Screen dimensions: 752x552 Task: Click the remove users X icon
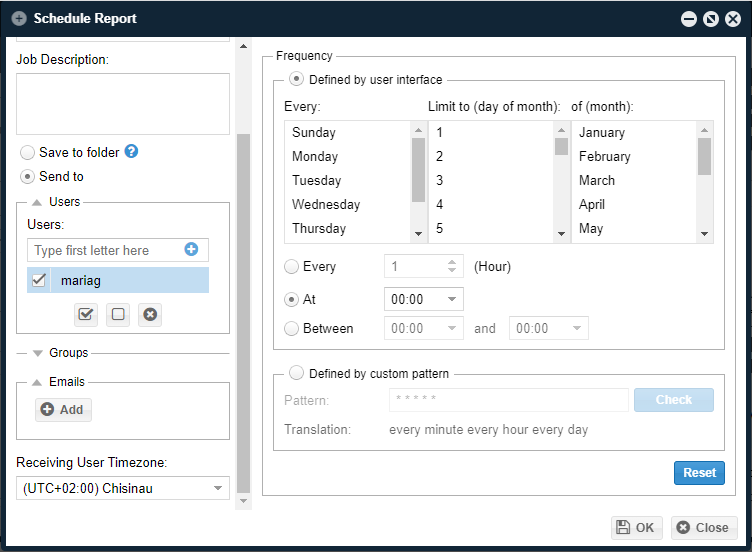(150, 314)
